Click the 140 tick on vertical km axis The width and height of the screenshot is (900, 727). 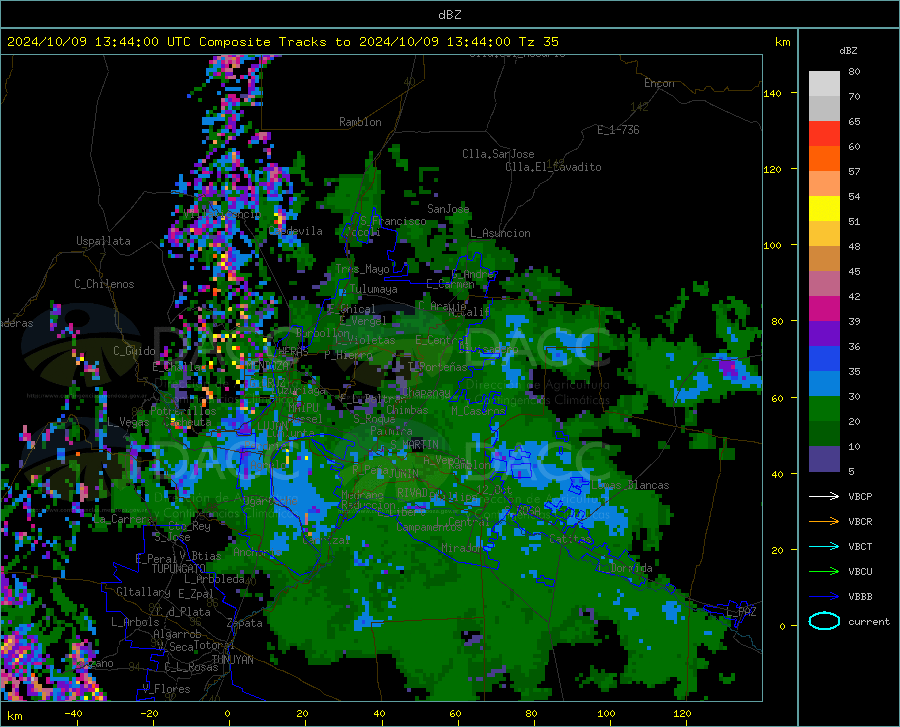(773, 93)
